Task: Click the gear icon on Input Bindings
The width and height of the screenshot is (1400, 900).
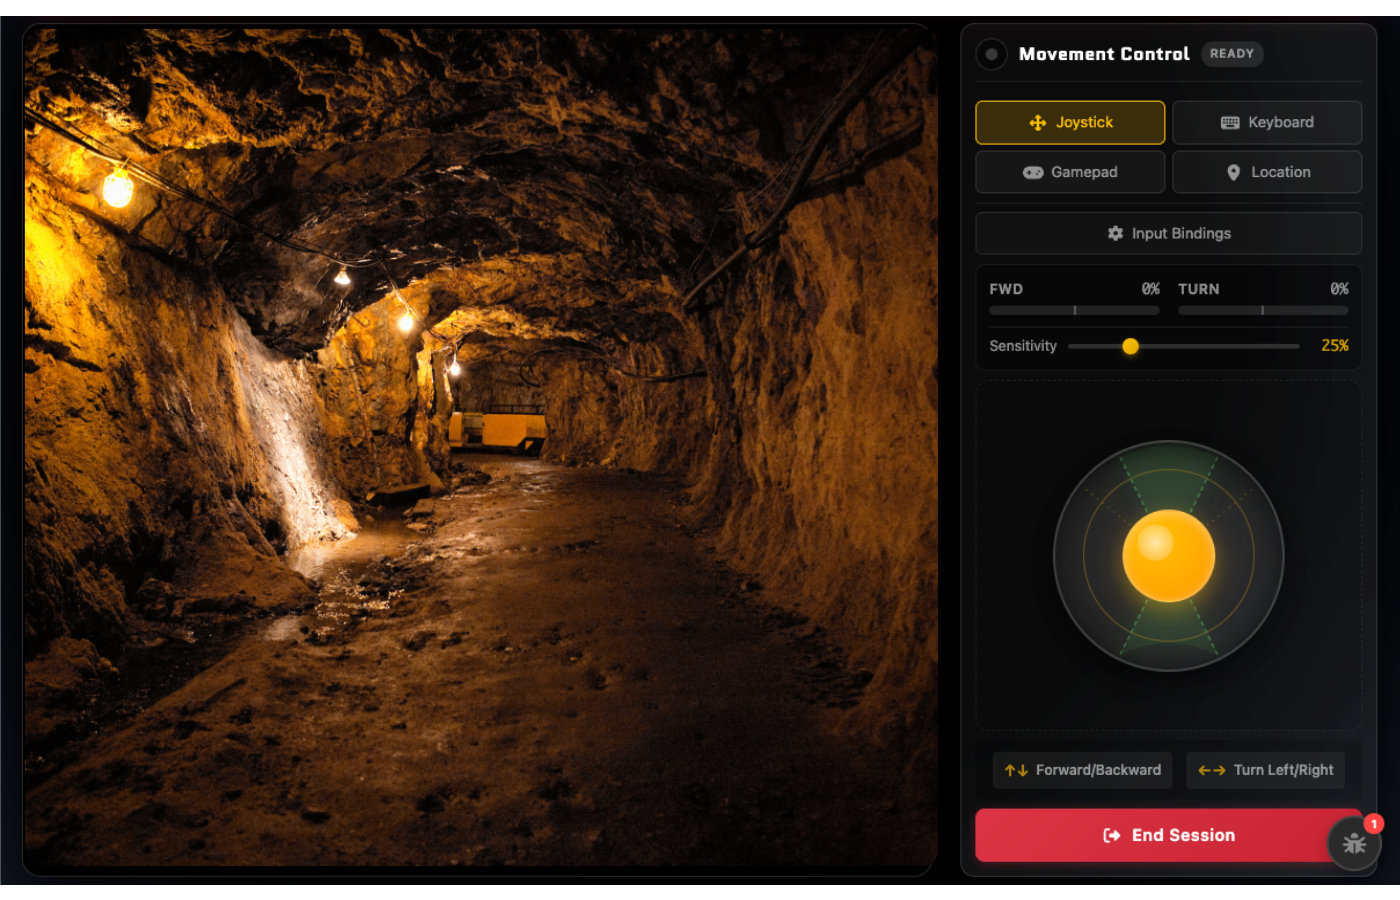Action: coord(1115,233)
